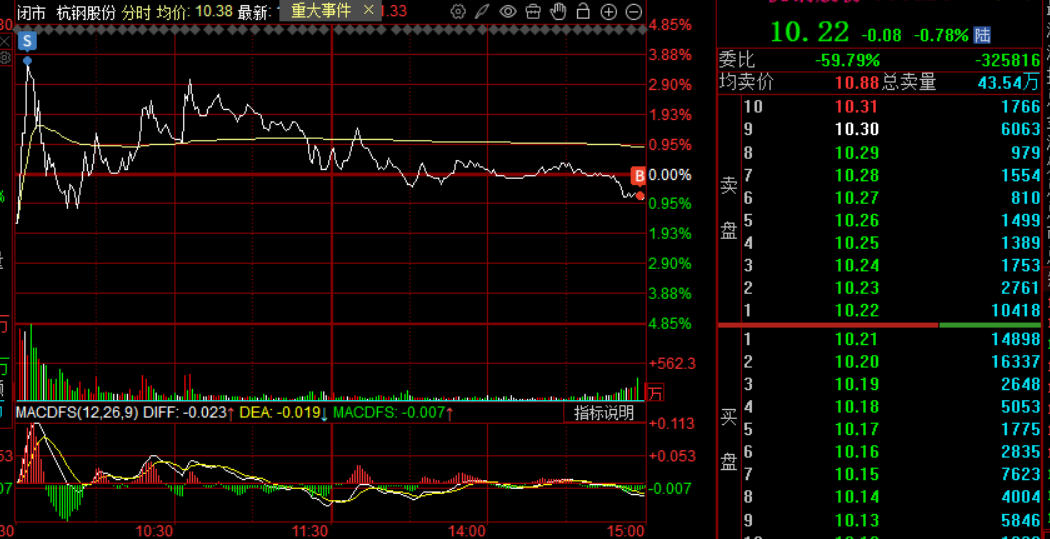The width and height of the screenshot is (1050, 539).
Task: Select buy level 4 price 10.18
Action: click(856, 407)
